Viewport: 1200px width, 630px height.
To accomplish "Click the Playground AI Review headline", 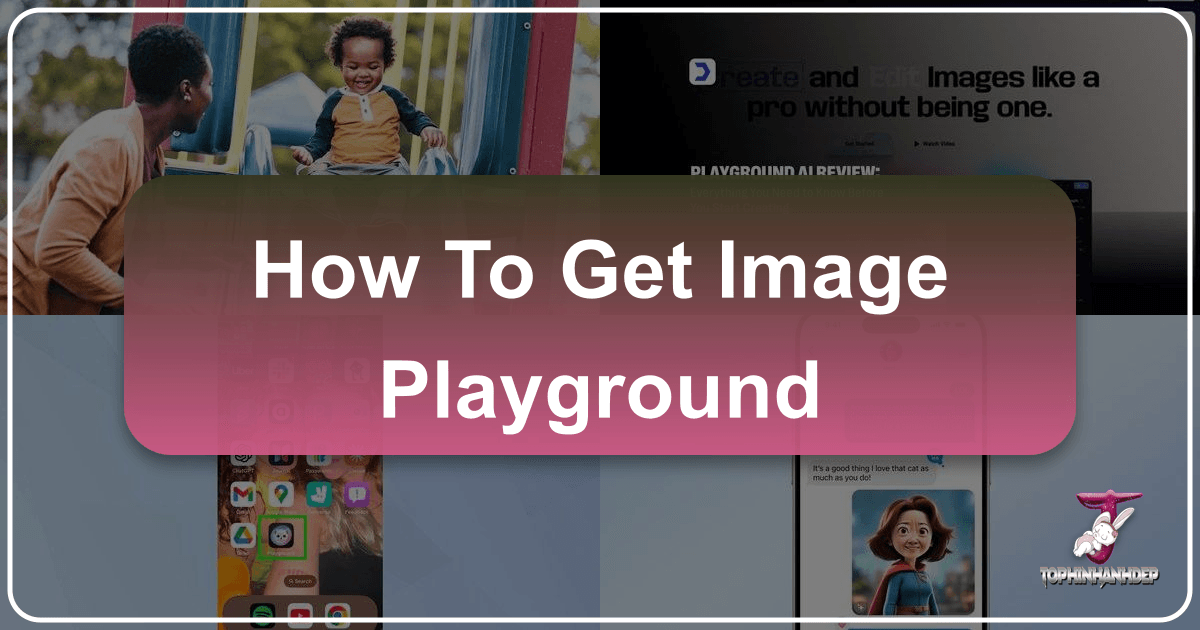I will (785, 171).
